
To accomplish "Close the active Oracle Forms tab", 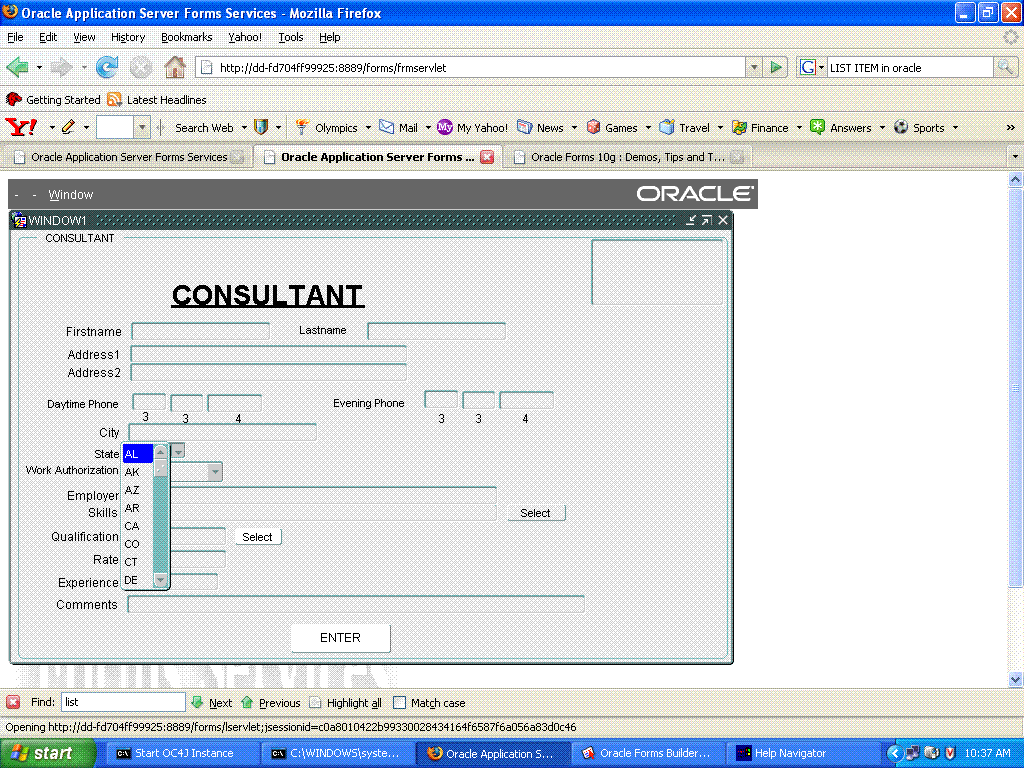I will pyautogui.click(x=487, y=157).
